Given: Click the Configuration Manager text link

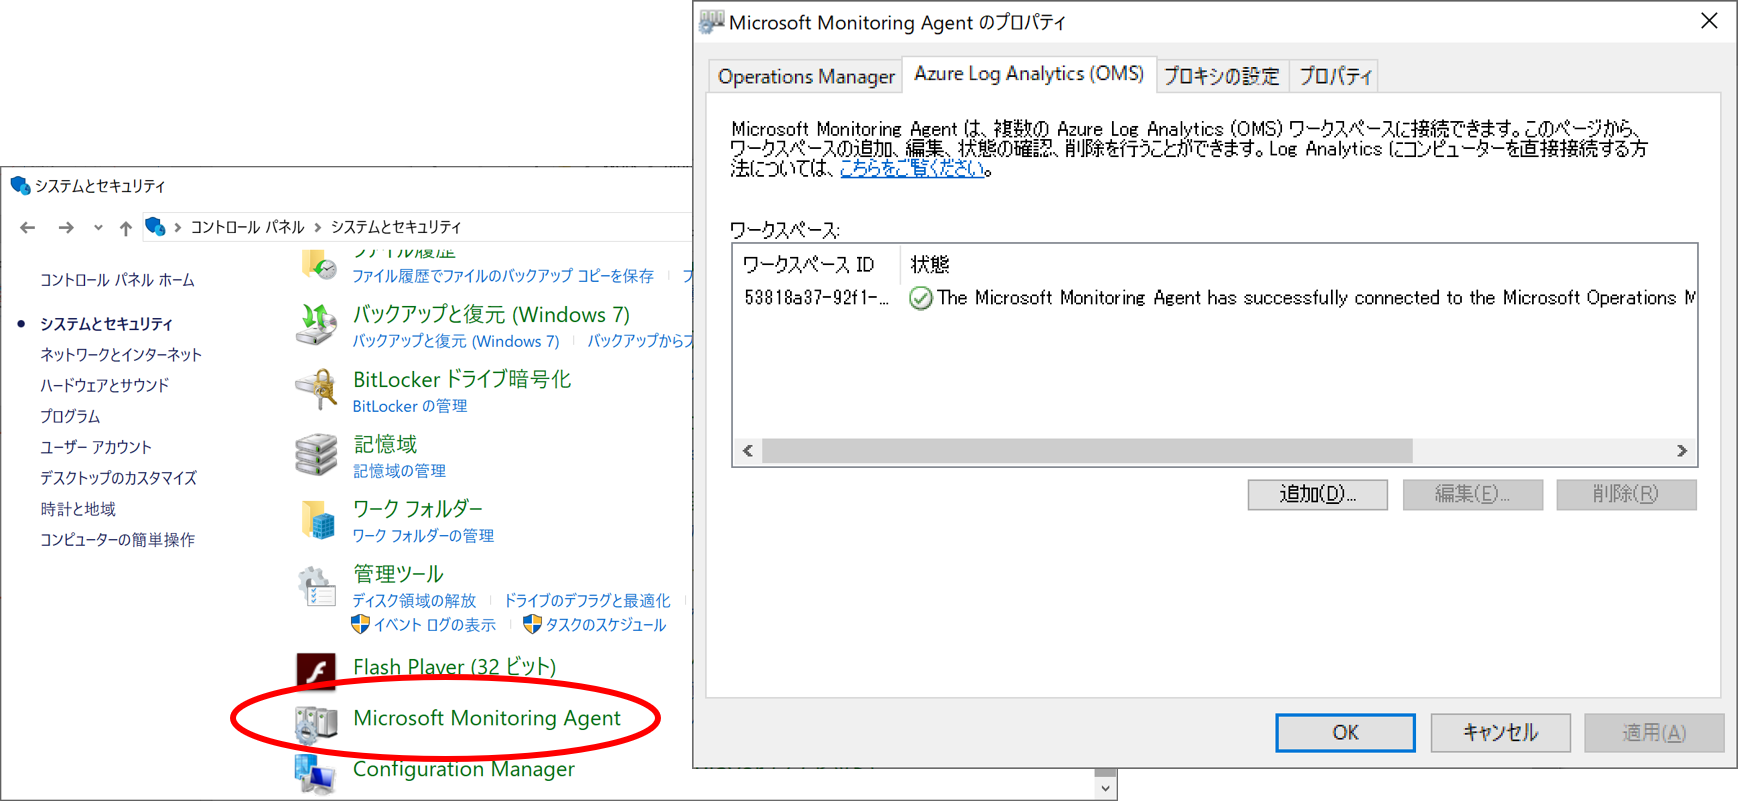Looking at the screenshot, I should tap(464, 769).
